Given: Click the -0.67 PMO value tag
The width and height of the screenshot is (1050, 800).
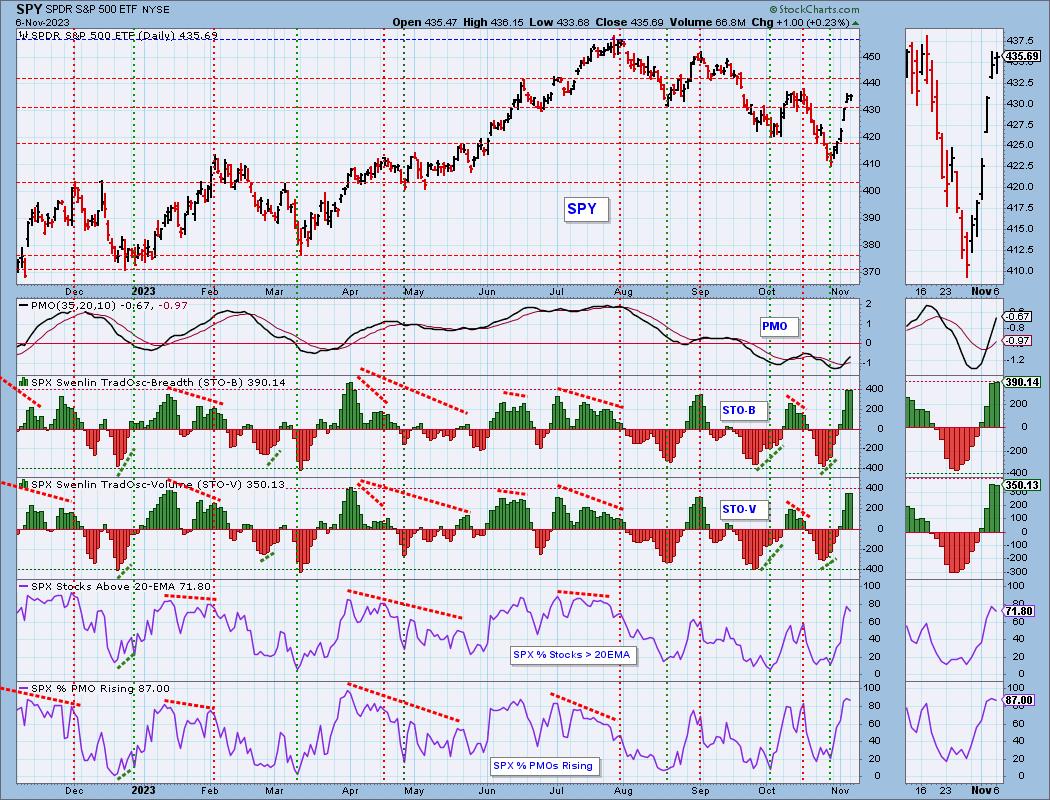Looking at the screenshot, I should (1018, 317).
